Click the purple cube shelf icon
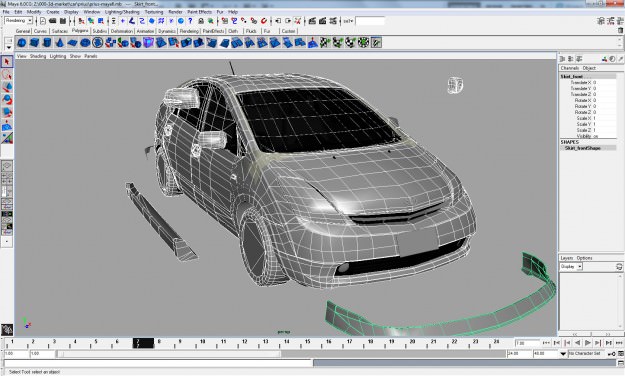 pyautogui.click(x=148, y=42)
